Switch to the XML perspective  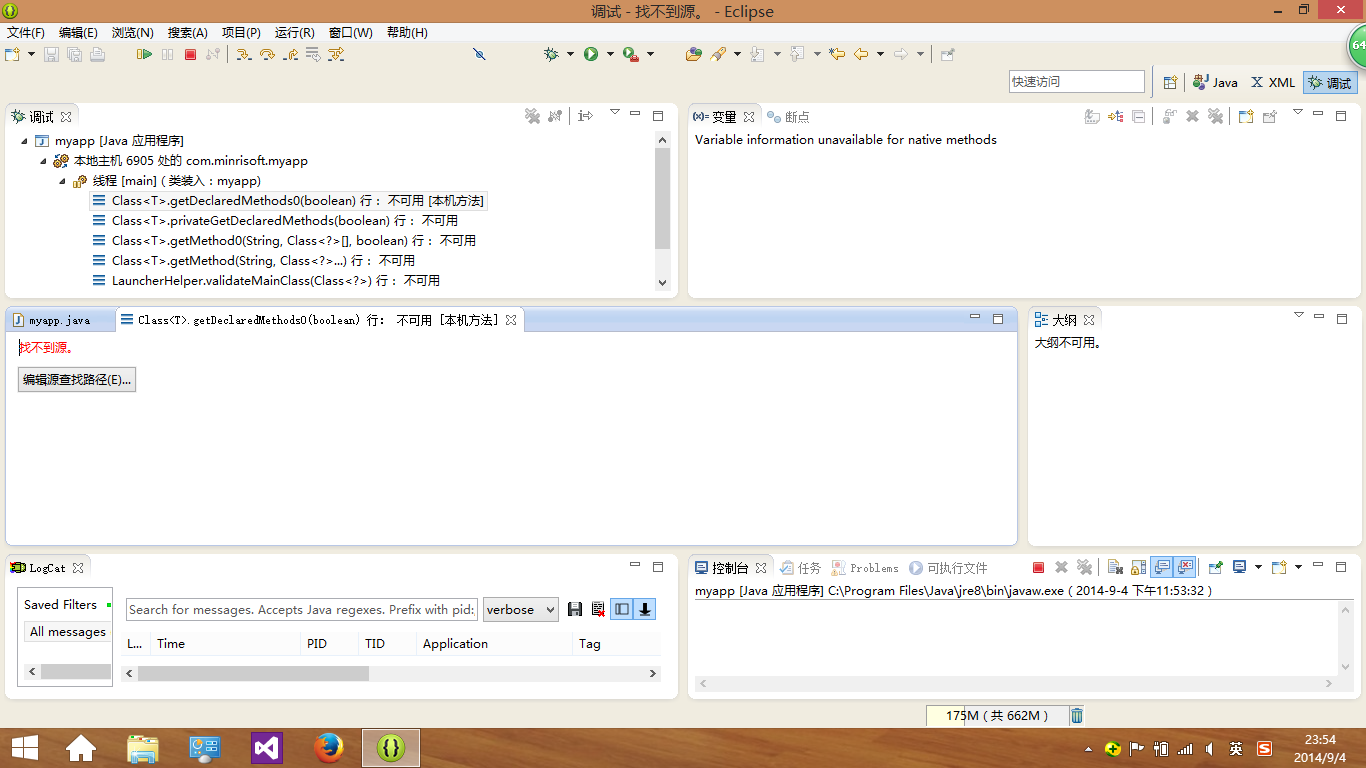coord(1272,83)
